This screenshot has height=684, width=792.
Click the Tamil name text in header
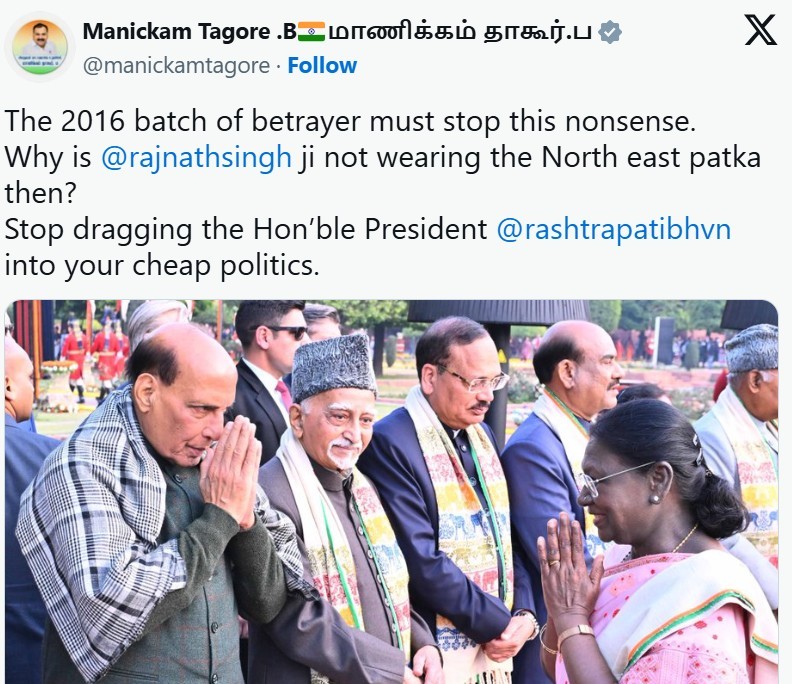pyautogui.click(x=460, y=32)
